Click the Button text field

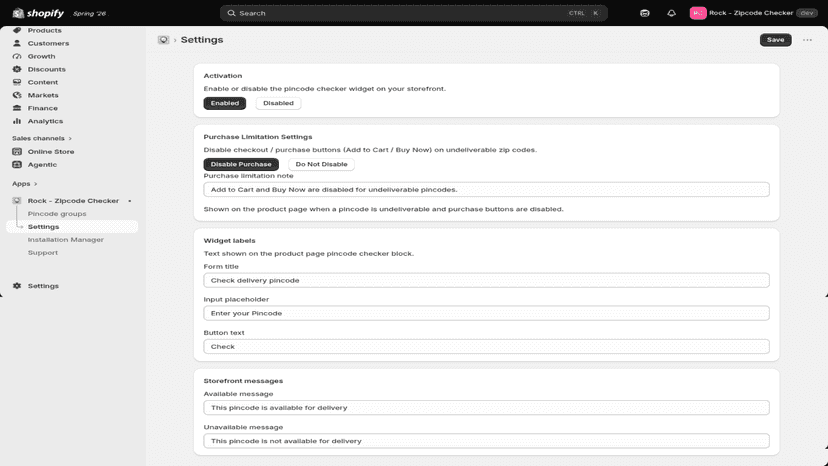pyautogui.click(x=486, y=347)
